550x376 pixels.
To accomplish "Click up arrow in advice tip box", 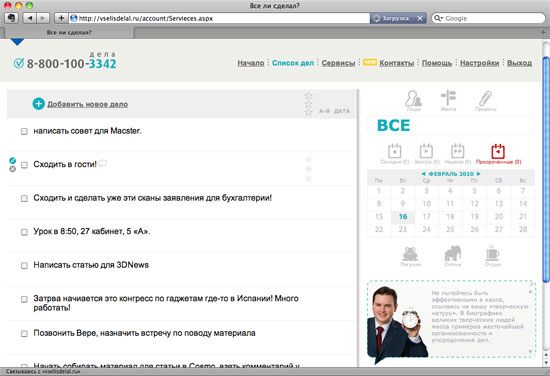I will click(530, 291).
